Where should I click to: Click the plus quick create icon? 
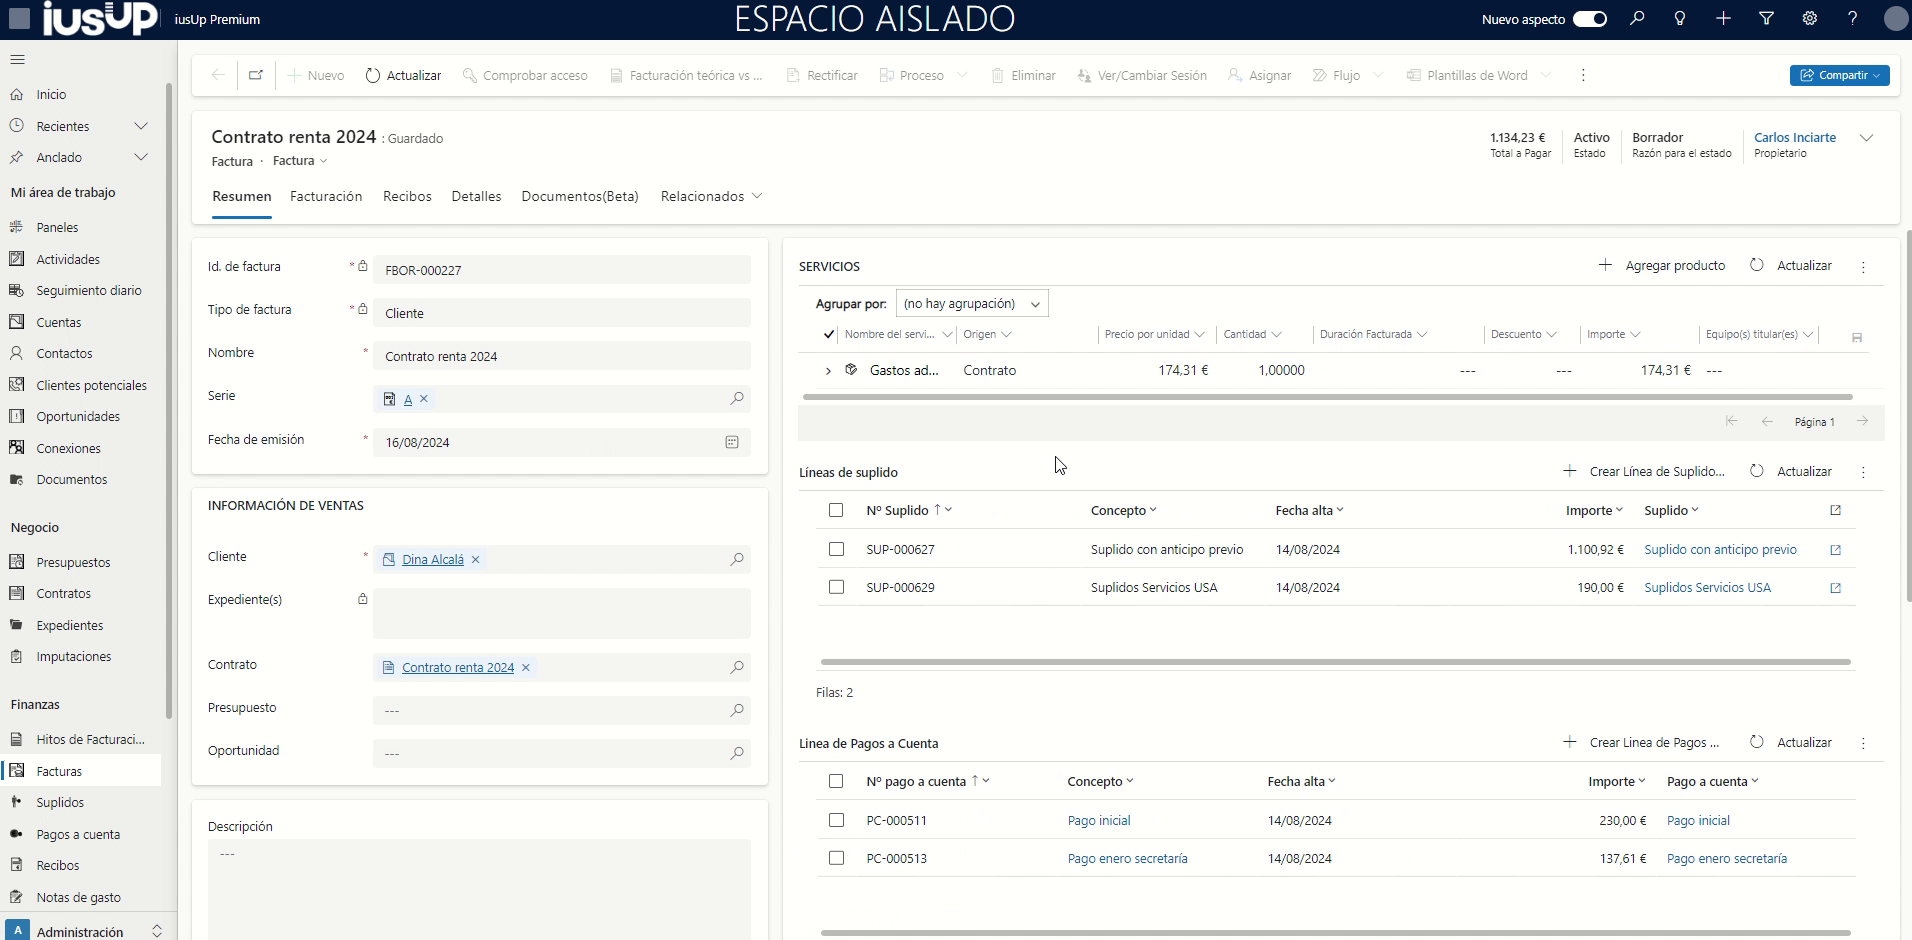point(1723,19)
